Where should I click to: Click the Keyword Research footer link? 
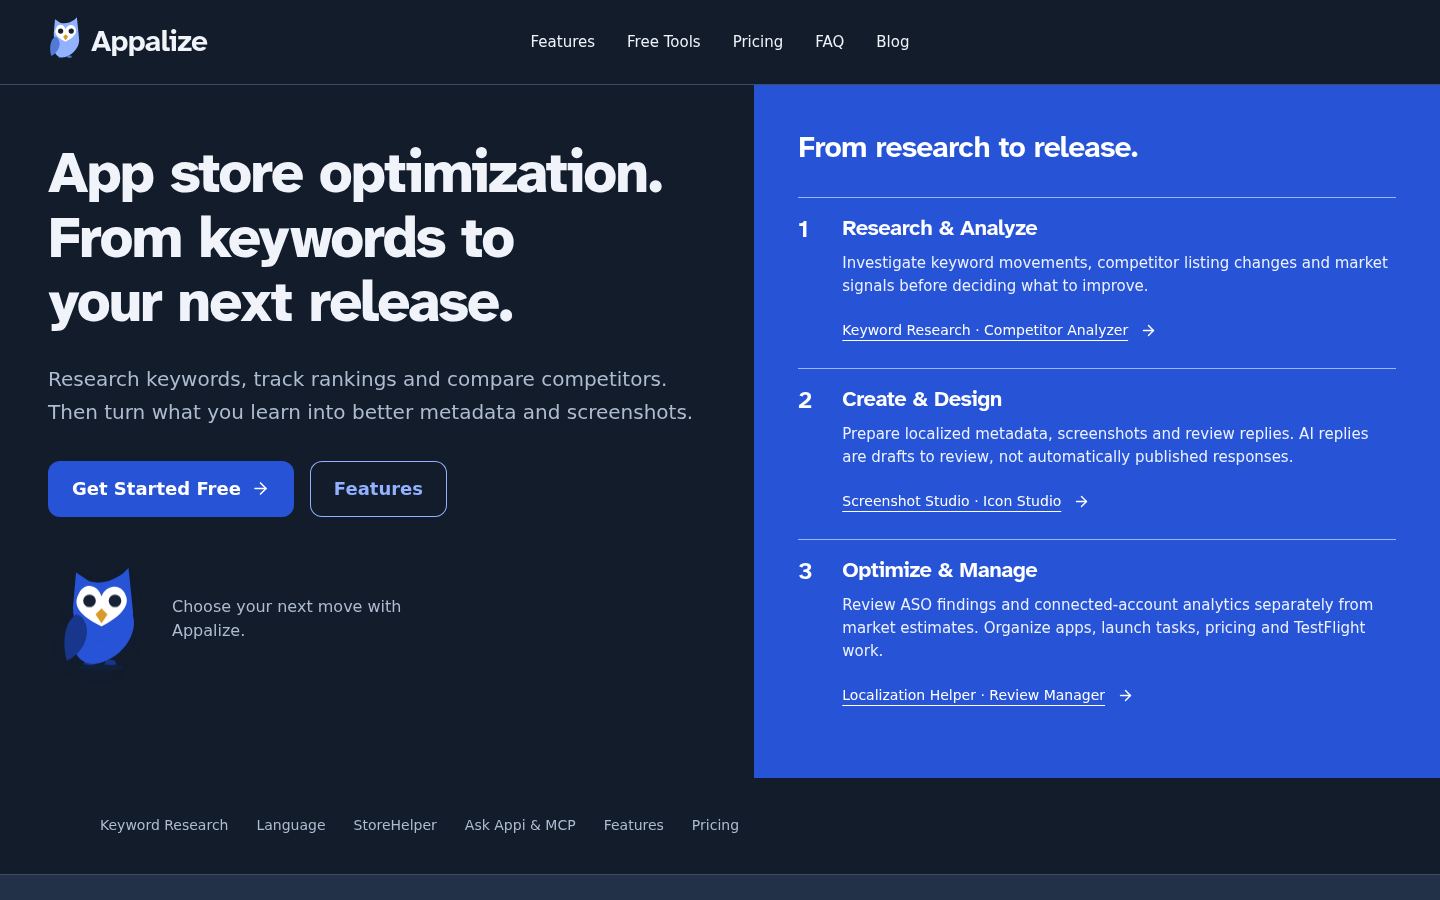[x=164, y=825]
